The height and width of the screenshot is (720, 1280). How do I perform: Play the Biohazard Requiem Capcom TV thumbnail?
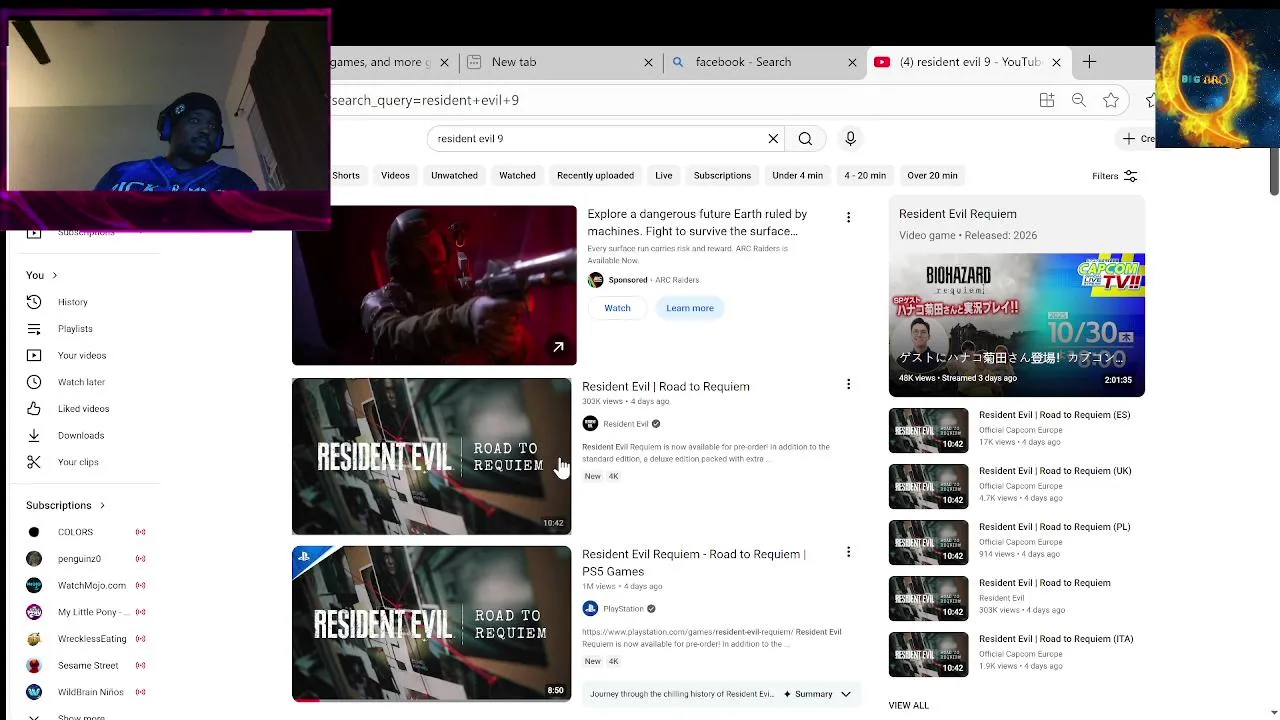(1016, 325)
